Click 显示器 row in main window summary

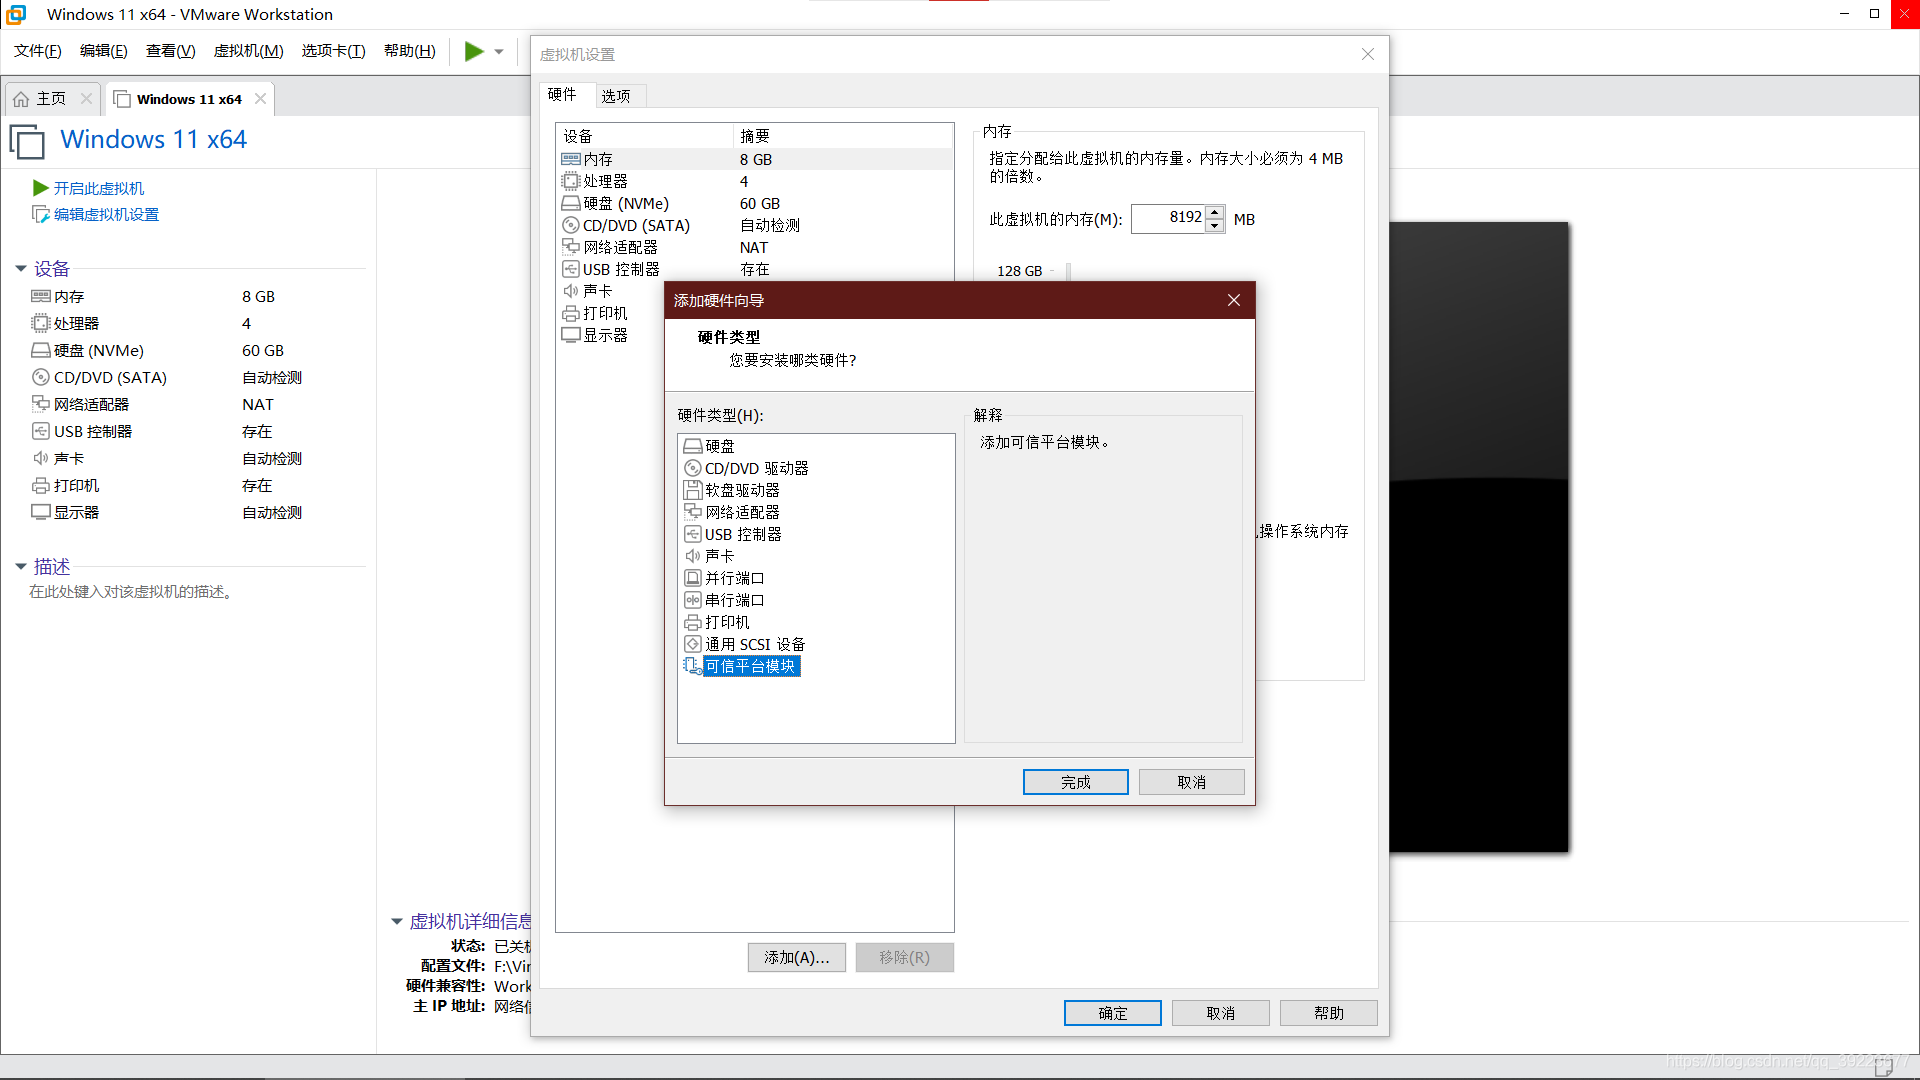(x=165, y=512)
